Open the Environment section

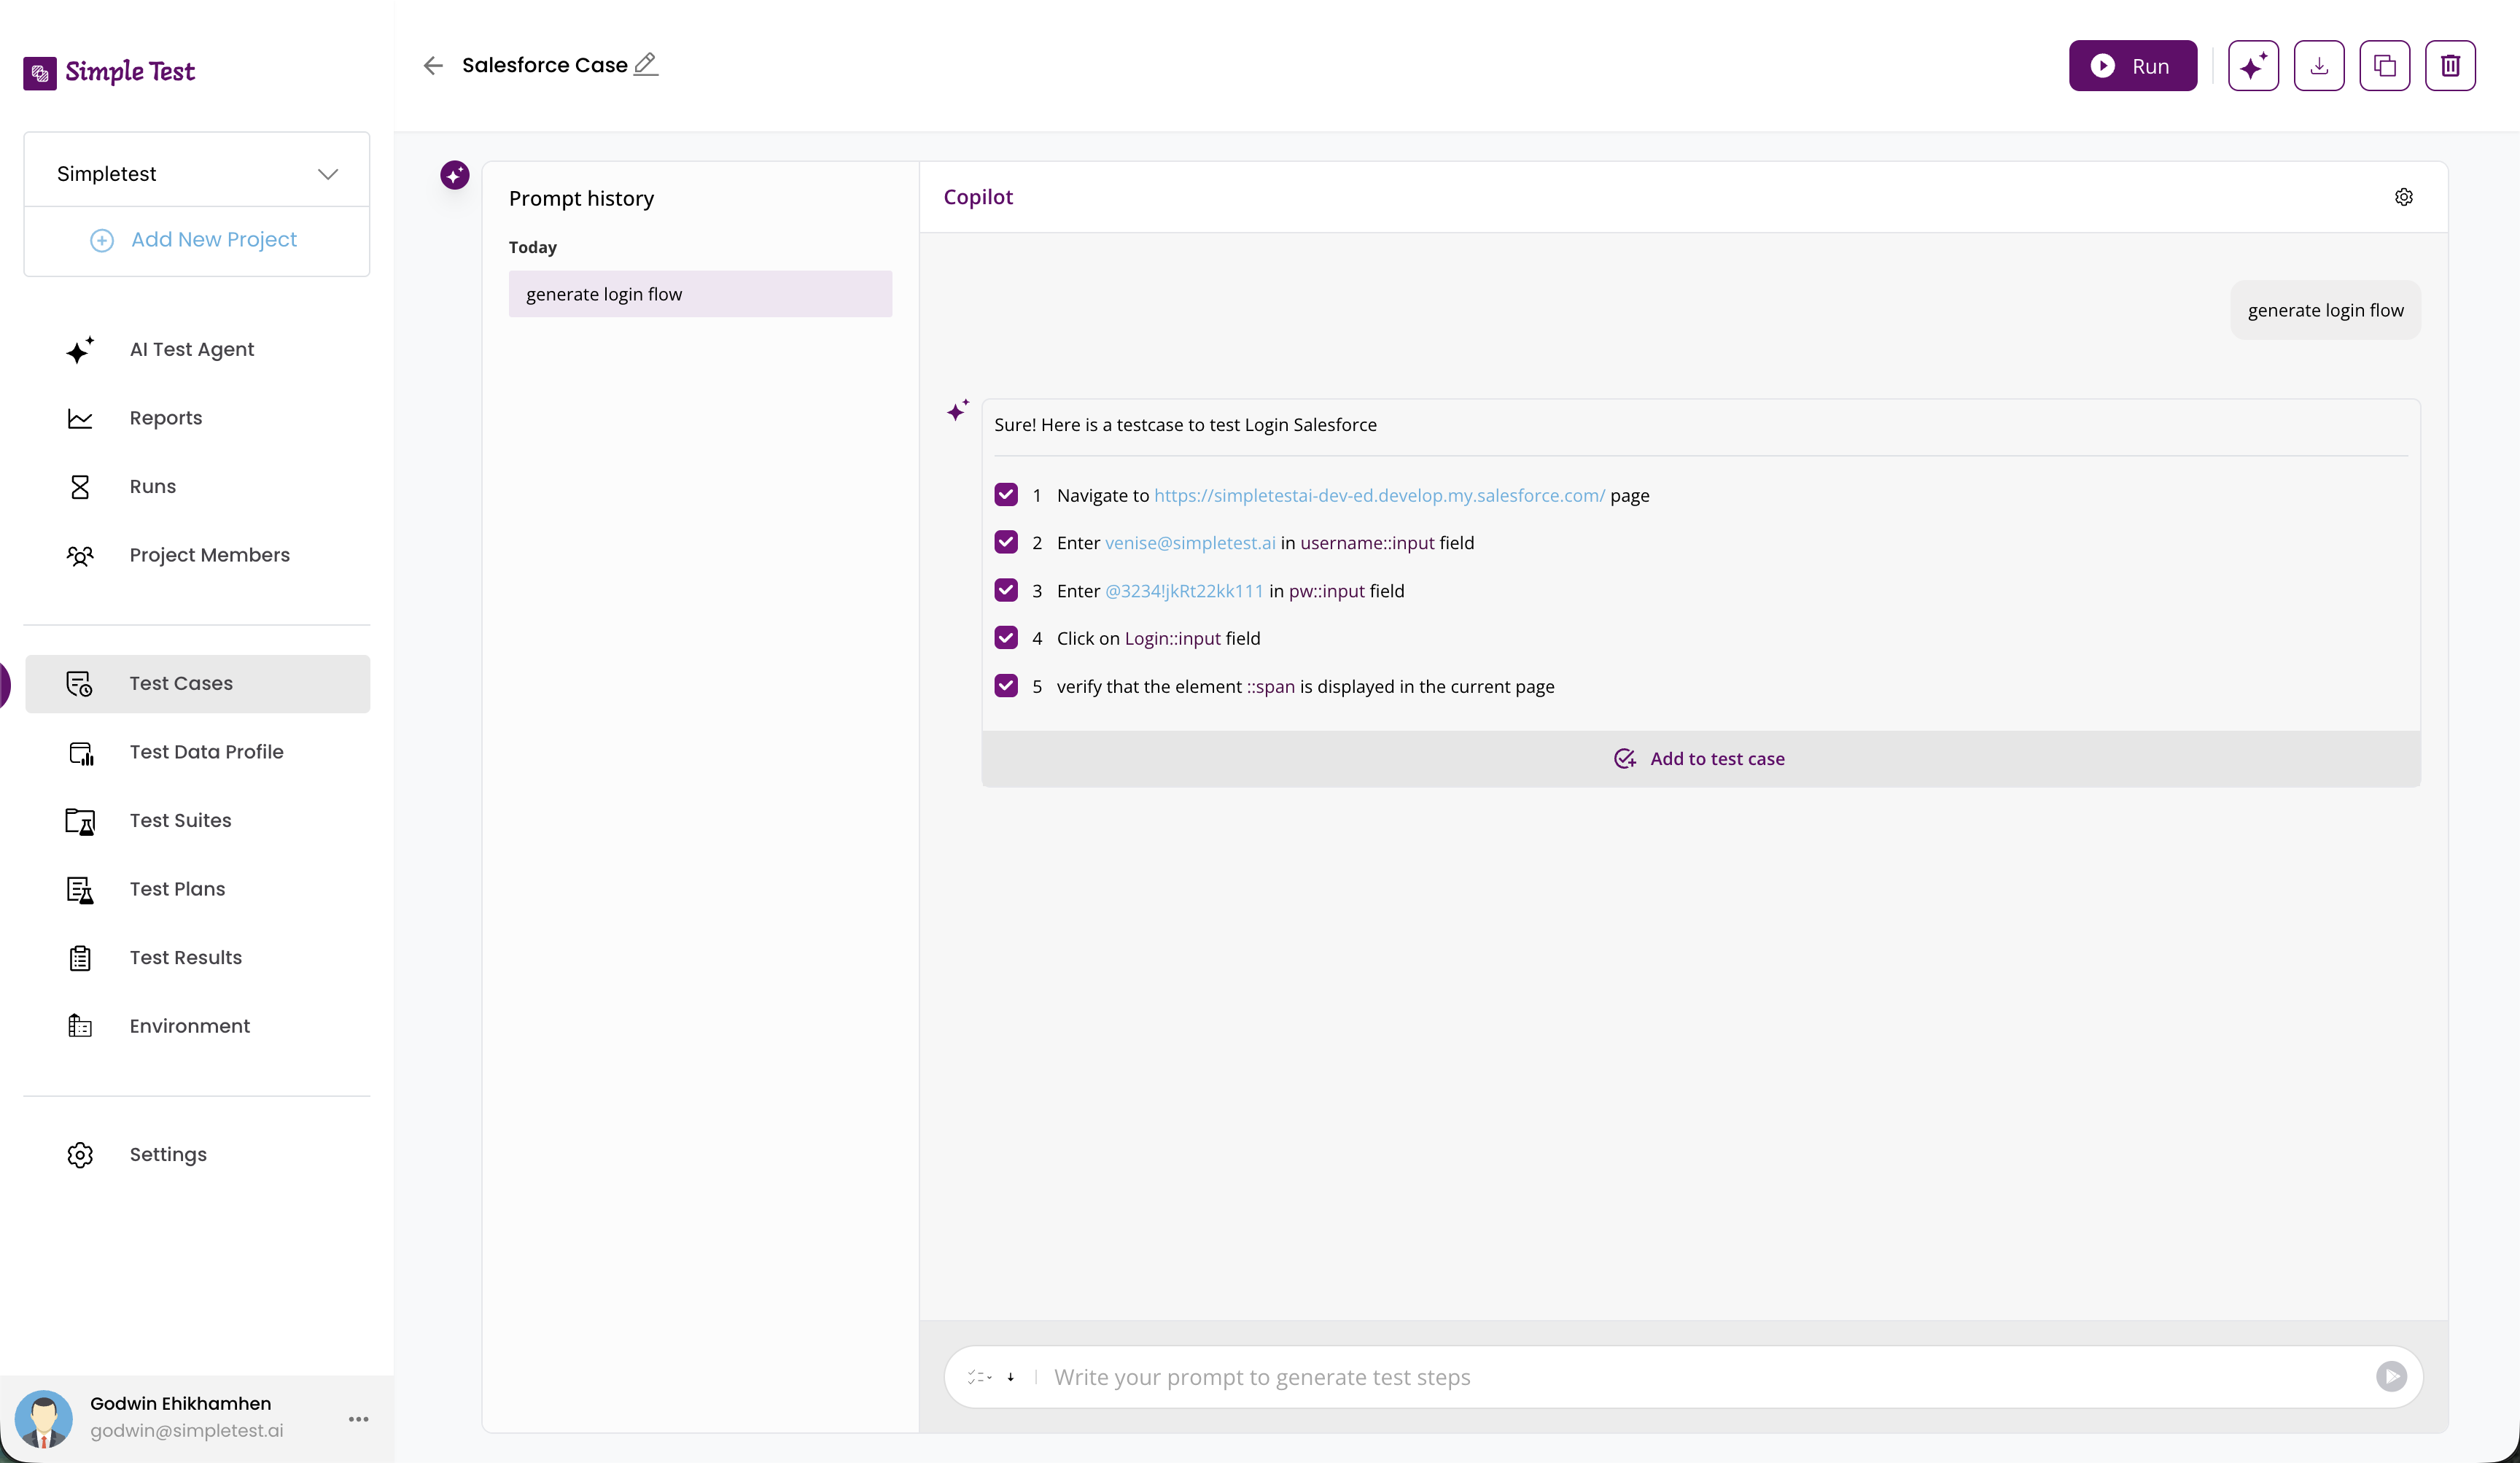(x=189, y=1026)
